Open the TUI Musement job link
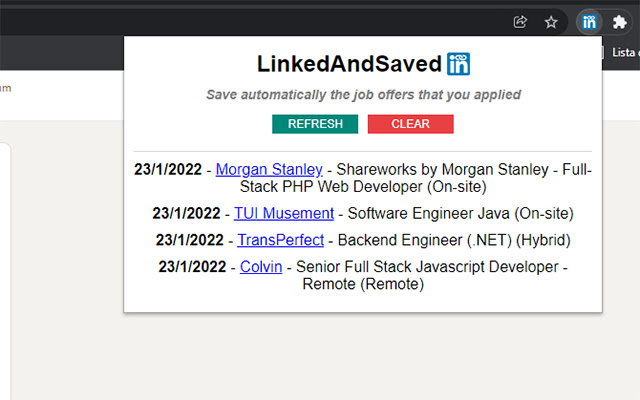The height and width of the screenshot is (400, 640). click(x=284, y=213)
